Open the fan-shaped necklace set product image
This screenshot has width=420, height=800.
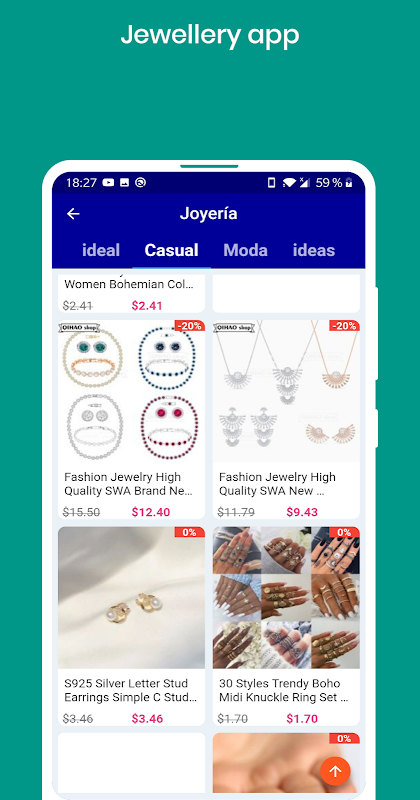coord(286,391)
